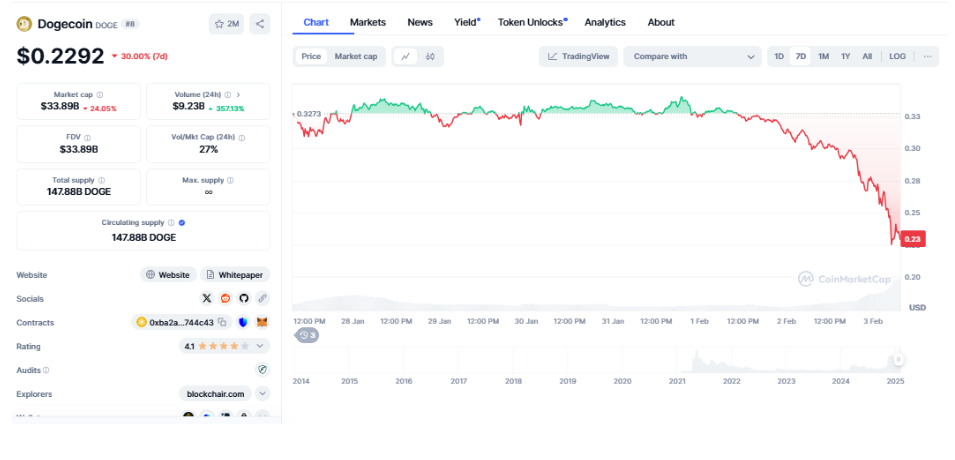Open the X (Twitter) social link

click(207, 299)
